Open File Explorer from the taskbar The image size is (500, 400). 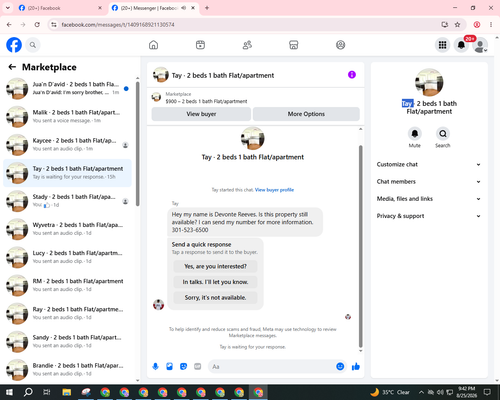pos(67,392)
